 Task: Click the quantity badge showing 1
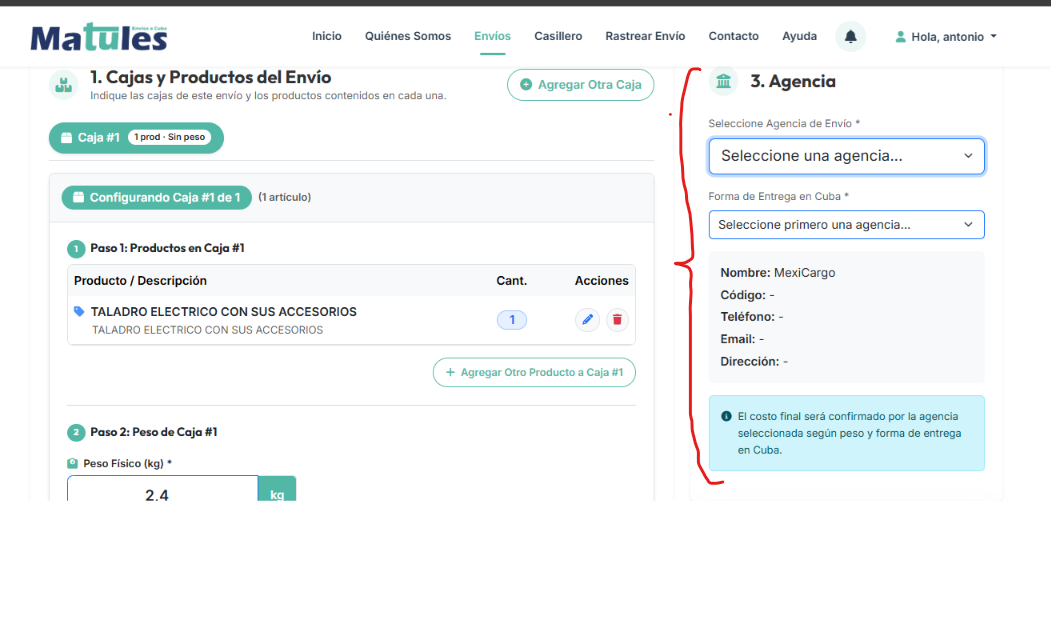512,320
